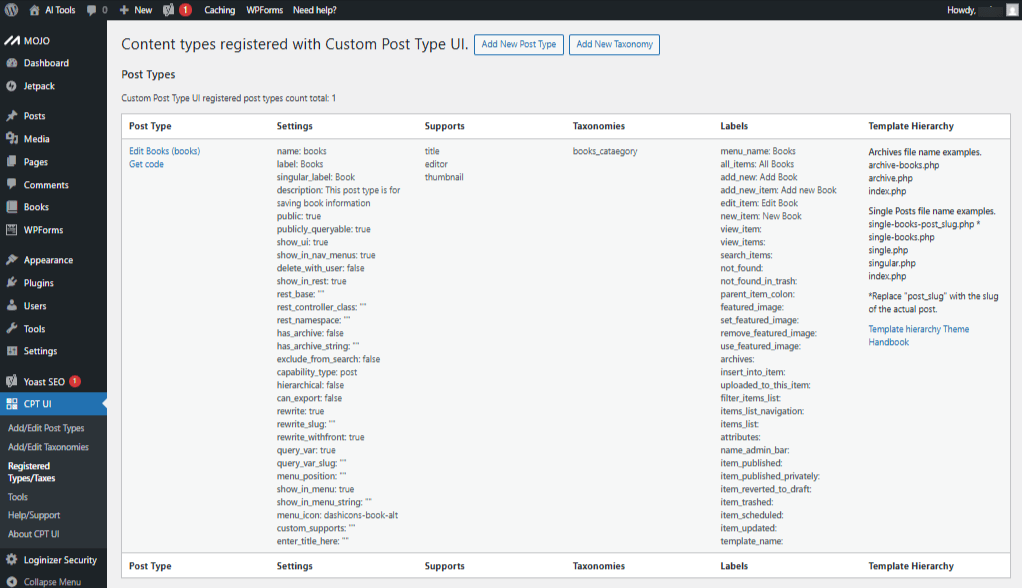Viewport: 1022px width, 588px height.
Task: Click the Add New Taxonomy button
Action: (x=614, y=45)
